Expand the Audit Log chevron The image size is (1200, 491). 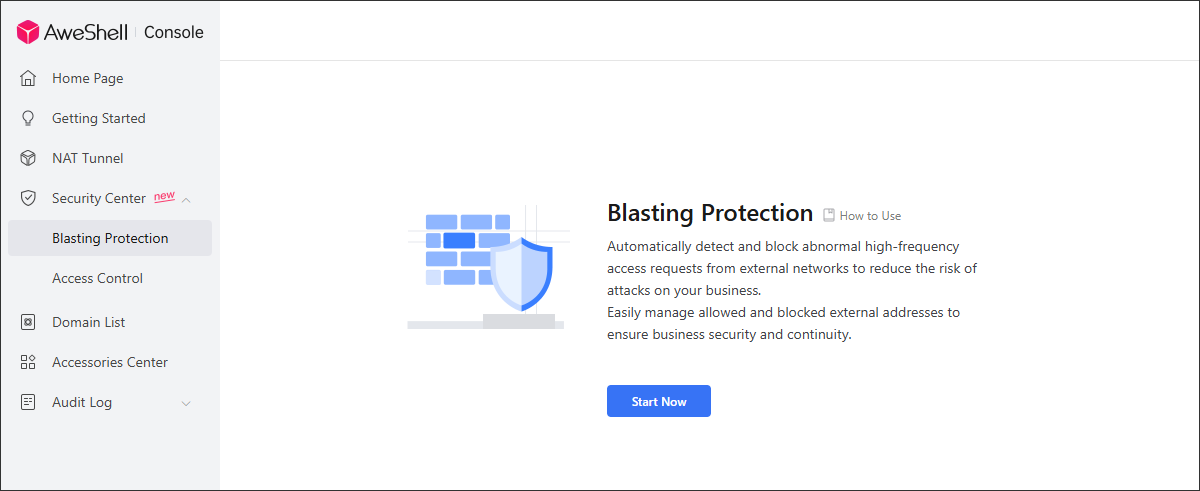tap(186, 403)
